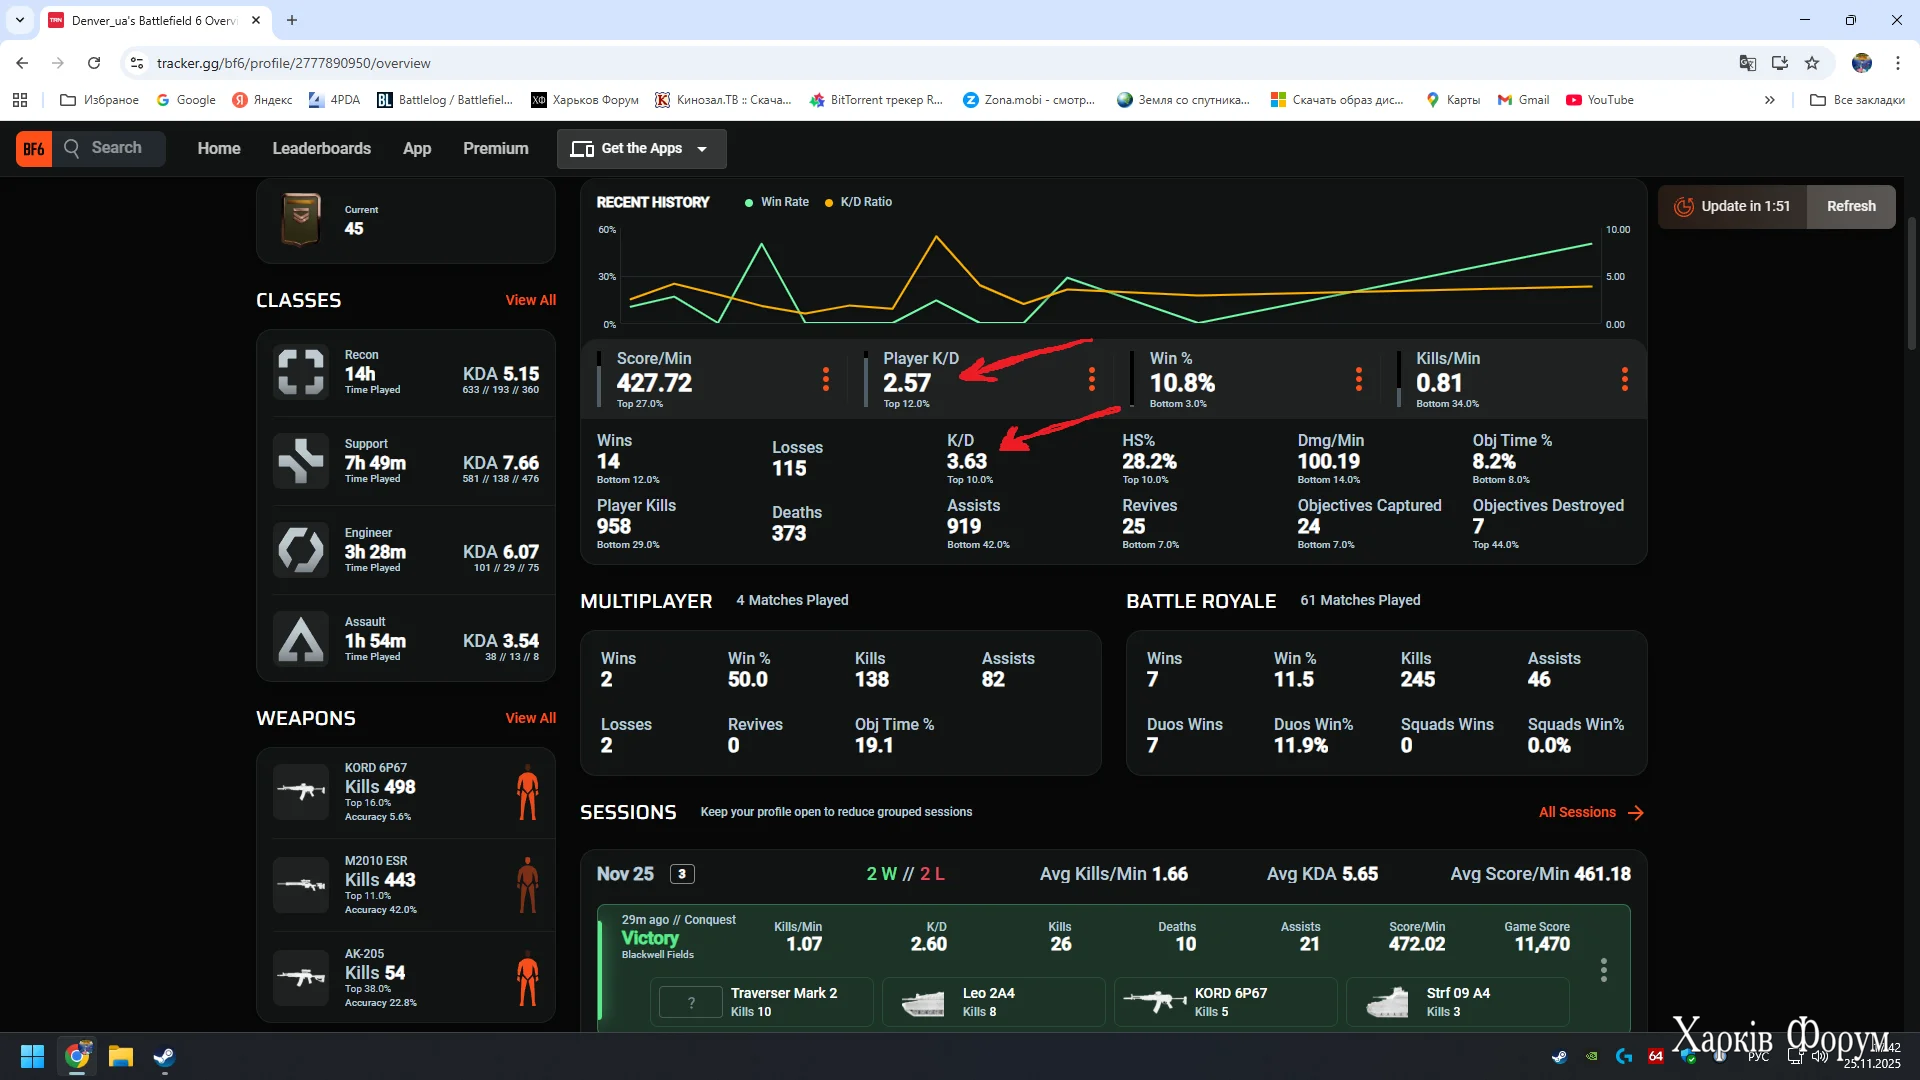
Task: Click the KORD 6P67 weapon icon
Action: (x=300, y=792)
